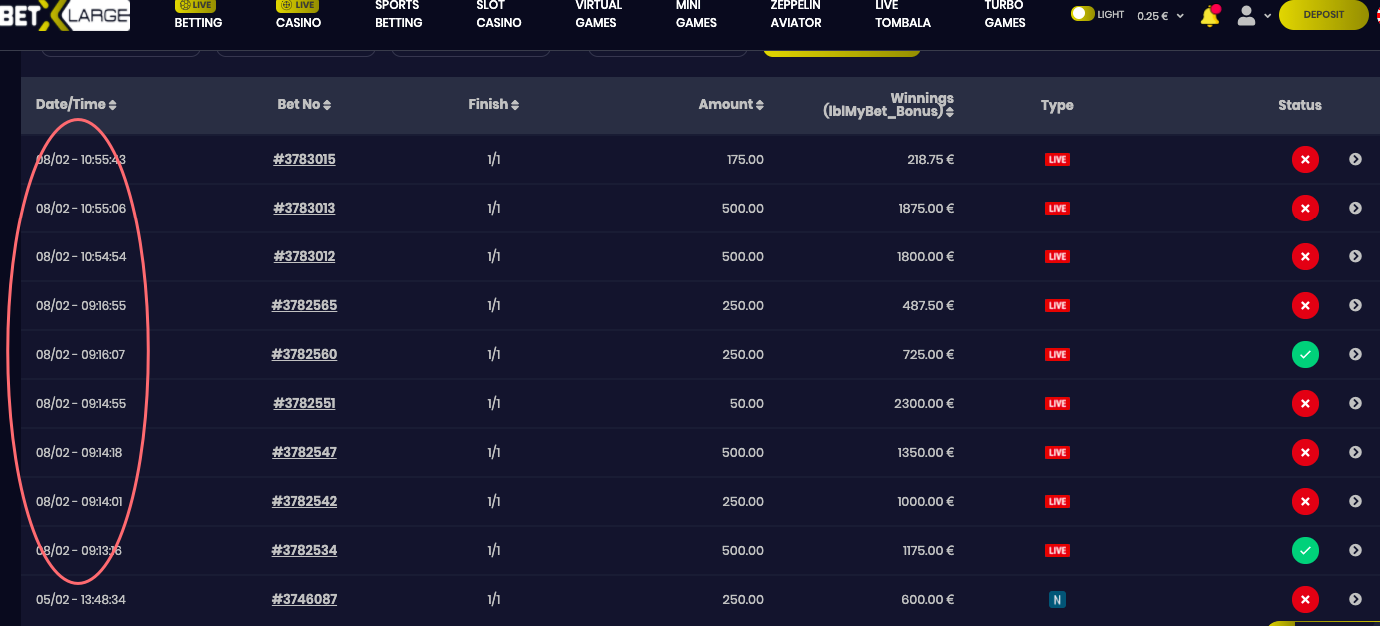The image size is (1380, 626).
Task: Expand details arrow for bet #3783012
Action: pos(1355,257)
